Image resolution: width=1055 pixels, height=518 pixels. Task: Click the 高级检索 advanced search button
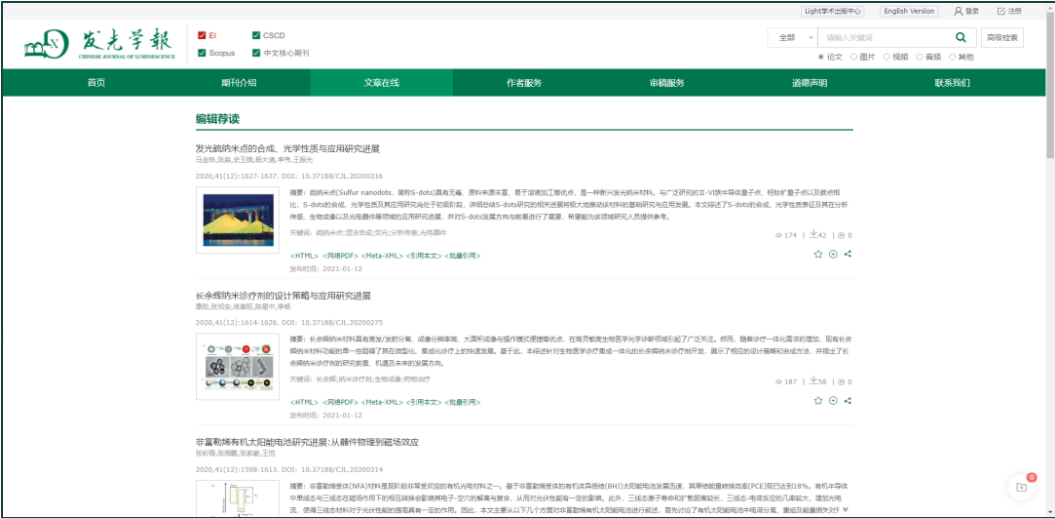click(1003, 38)
